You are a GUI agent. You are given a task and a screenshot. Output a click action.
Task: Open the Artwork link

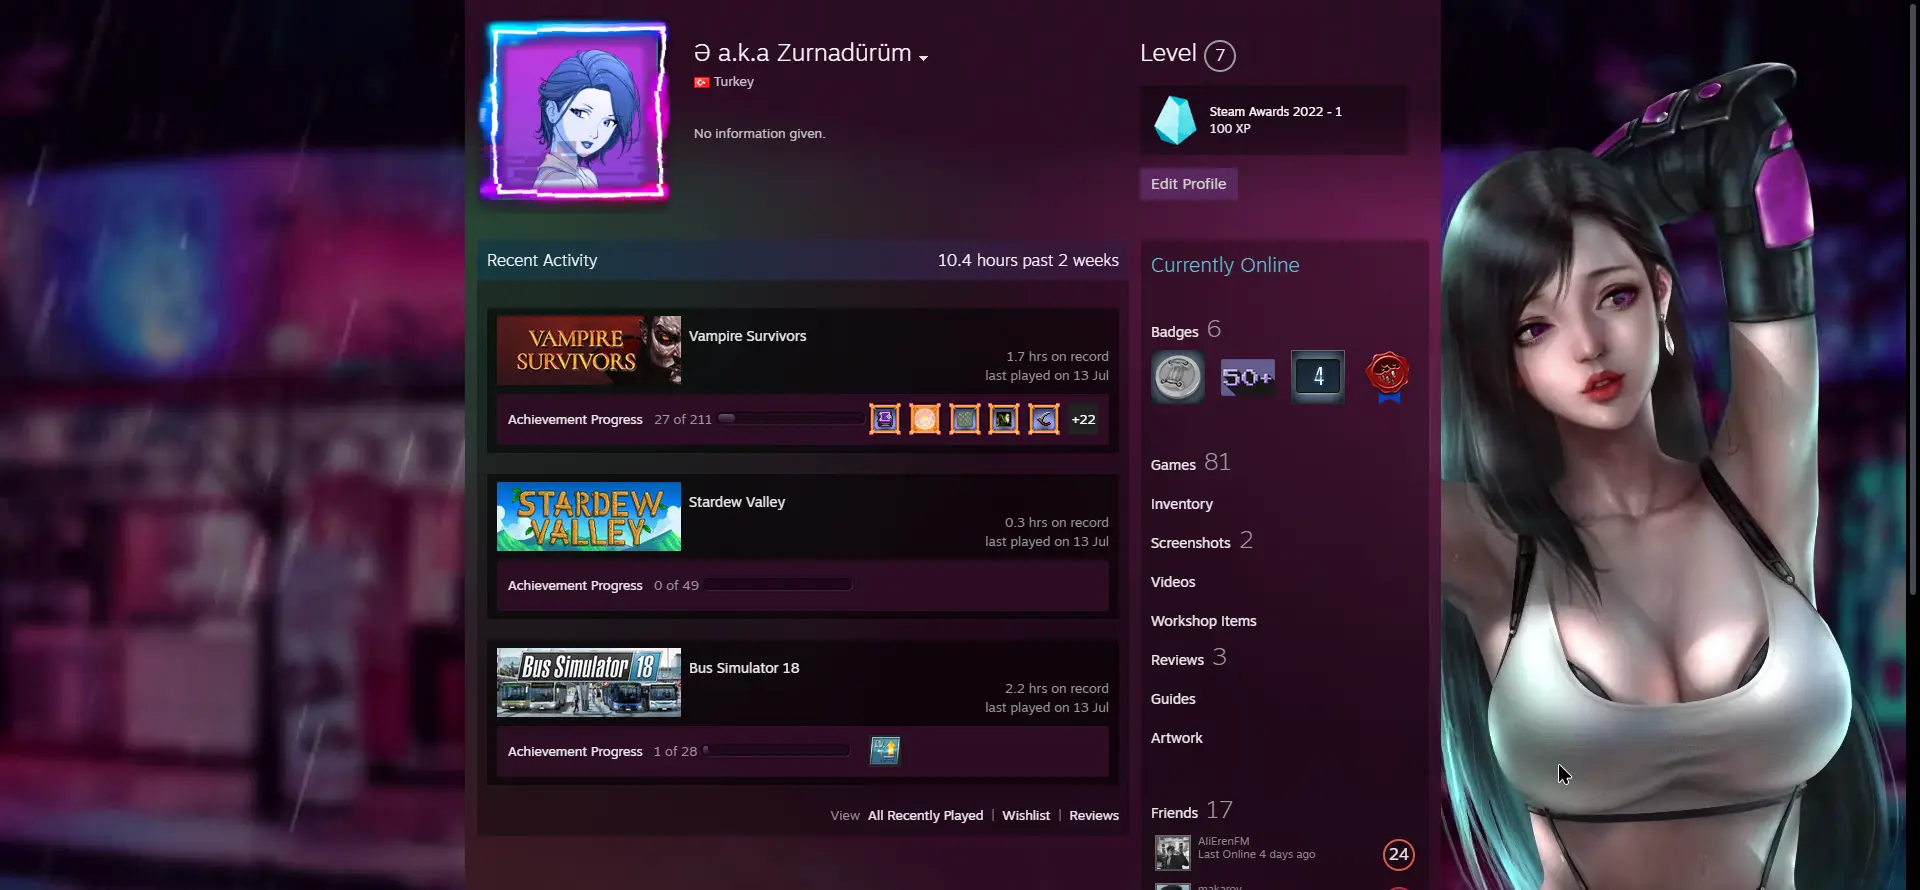coord(1177,738)
